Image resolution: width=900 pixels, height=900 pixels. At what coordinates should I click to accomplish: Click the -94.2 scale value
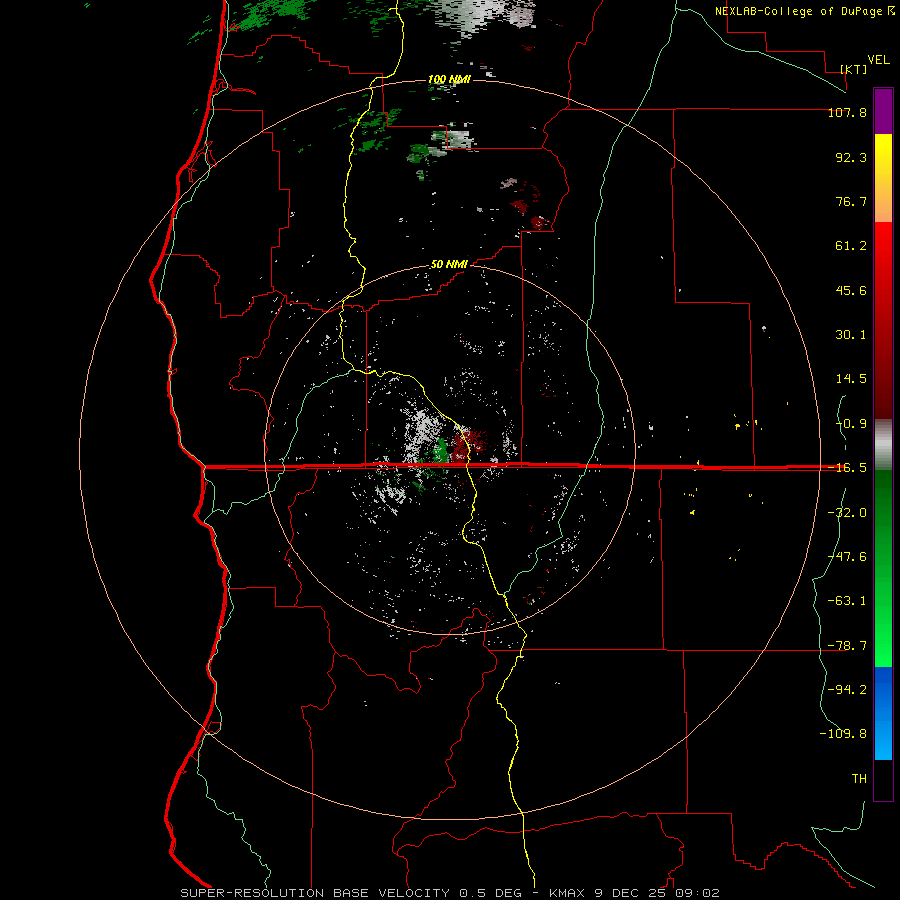tap(847, 690)
